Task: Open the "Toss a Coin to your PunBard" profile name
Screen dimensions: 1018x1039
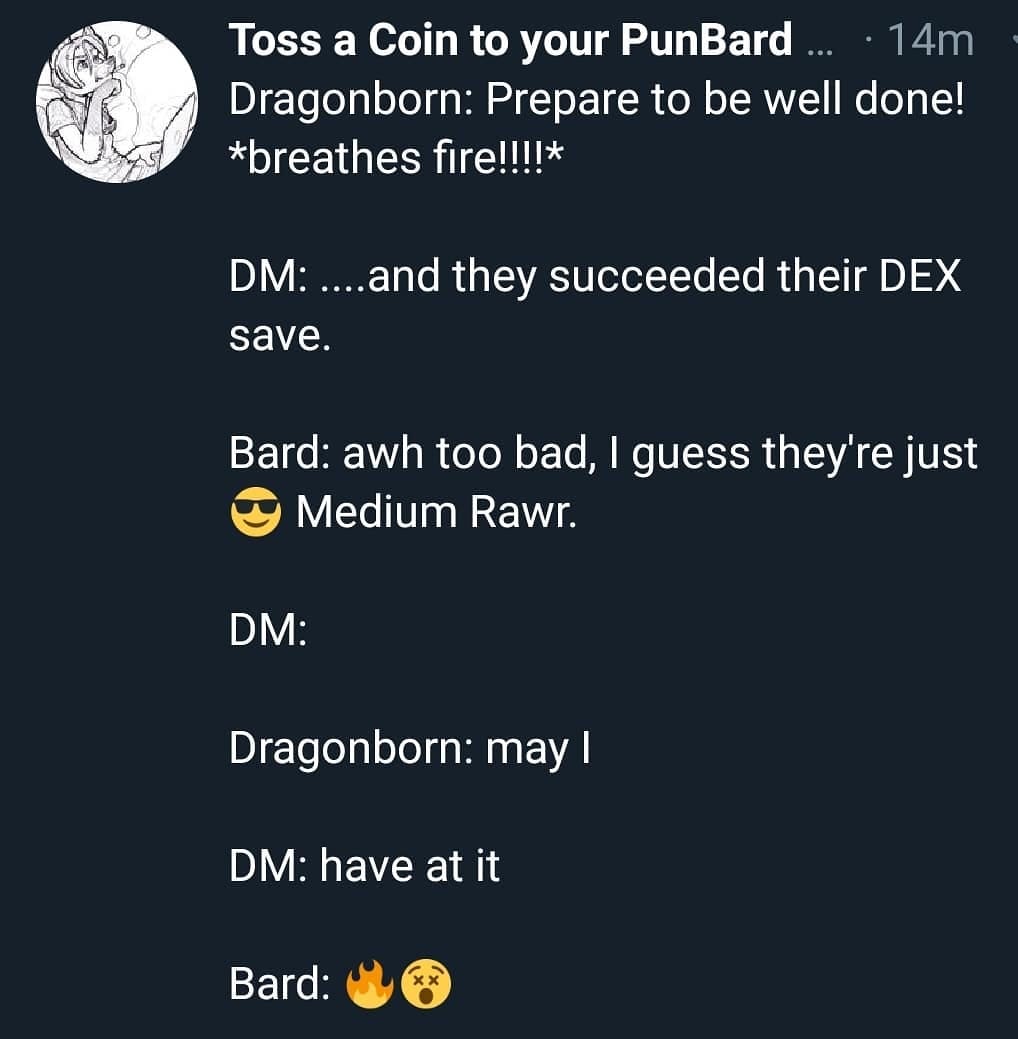Action: pos(510,40)
